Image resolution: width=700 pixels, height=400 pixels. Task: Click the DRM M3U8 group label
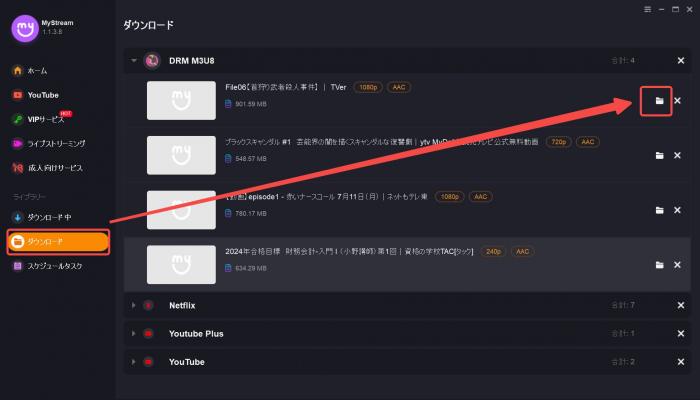(x=192, y=60)
